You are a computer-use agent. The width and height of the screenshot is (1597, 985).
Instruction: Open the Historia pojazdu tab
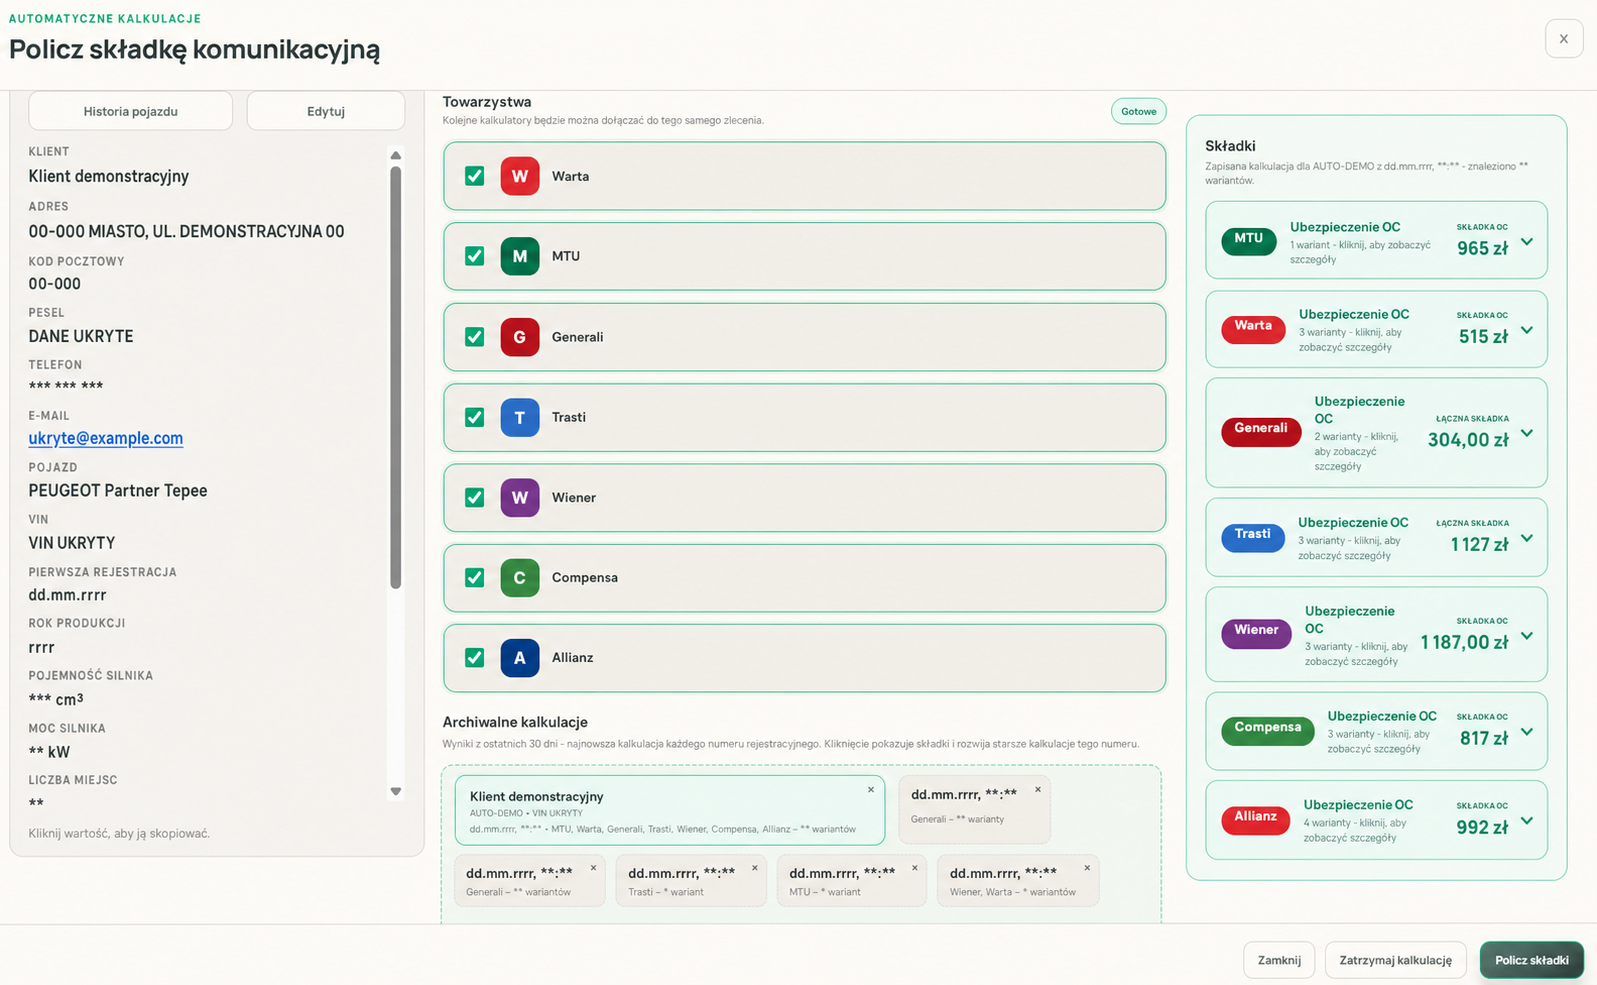[x=131, y=111]
